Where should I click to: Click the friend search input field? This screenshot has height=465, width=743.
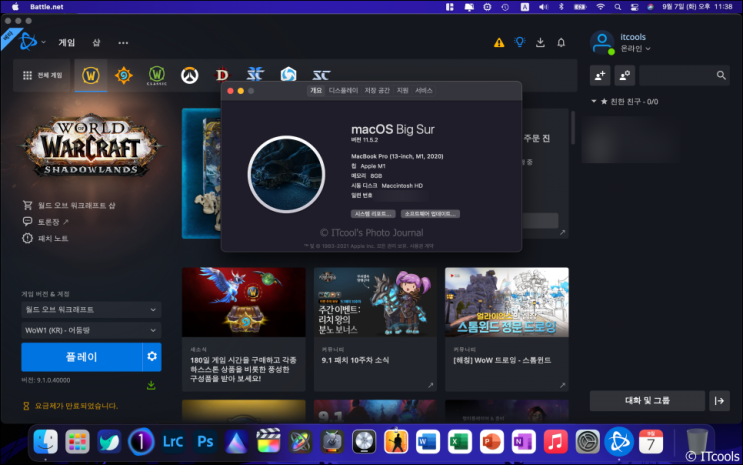684,75
